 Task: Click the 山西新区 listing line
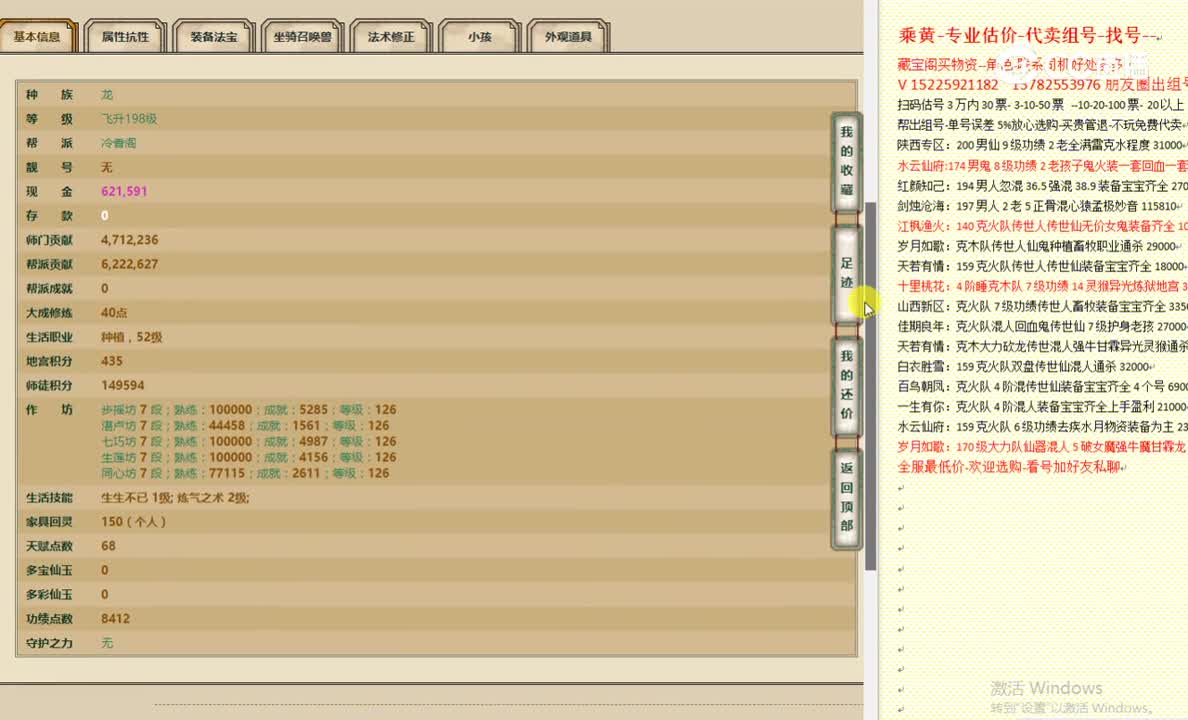[1043, 306]
